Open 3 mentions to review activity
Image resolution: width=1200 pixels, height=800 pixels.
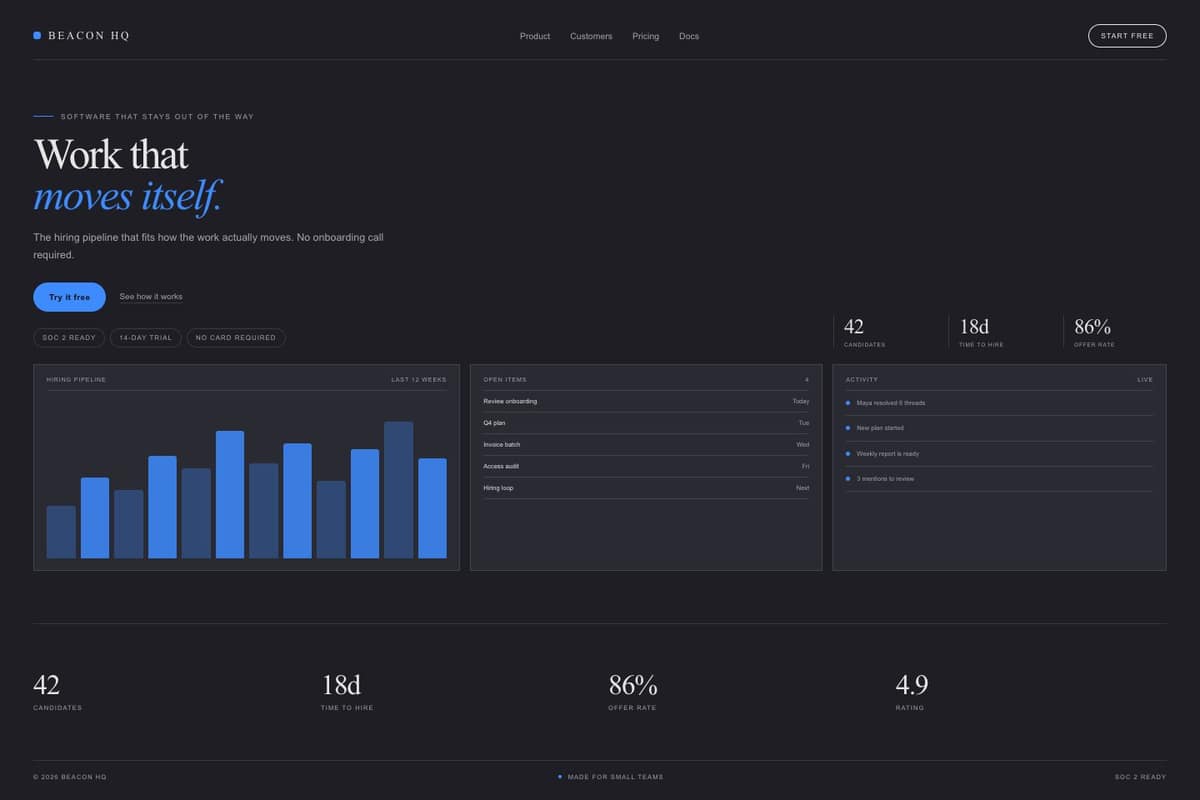pos(999,479)
